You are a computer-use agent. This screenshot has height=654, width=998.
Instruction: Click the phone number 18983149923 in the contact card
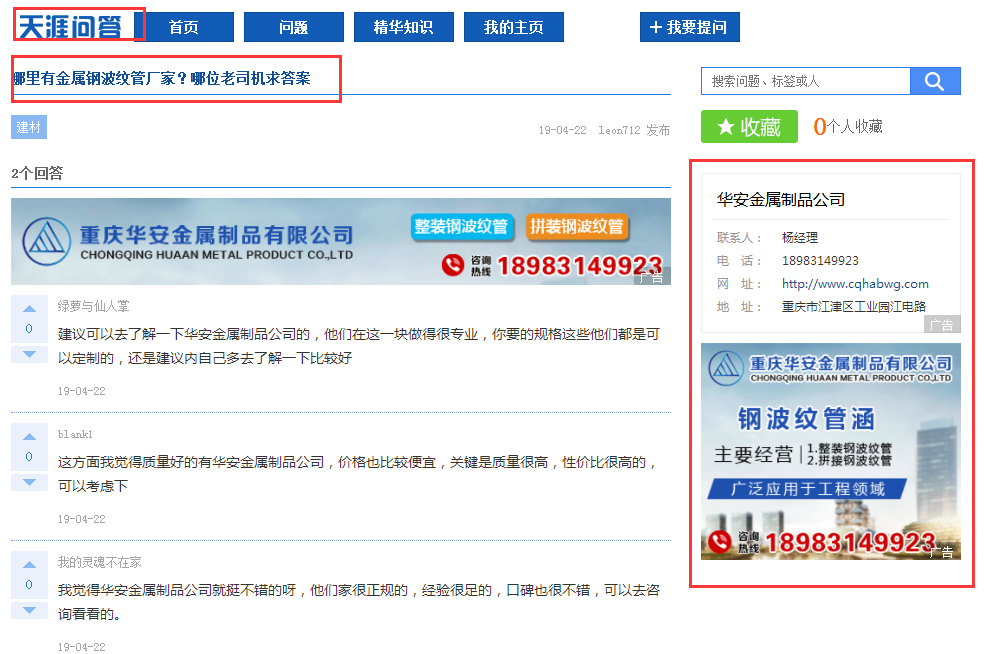coord(820,261)
